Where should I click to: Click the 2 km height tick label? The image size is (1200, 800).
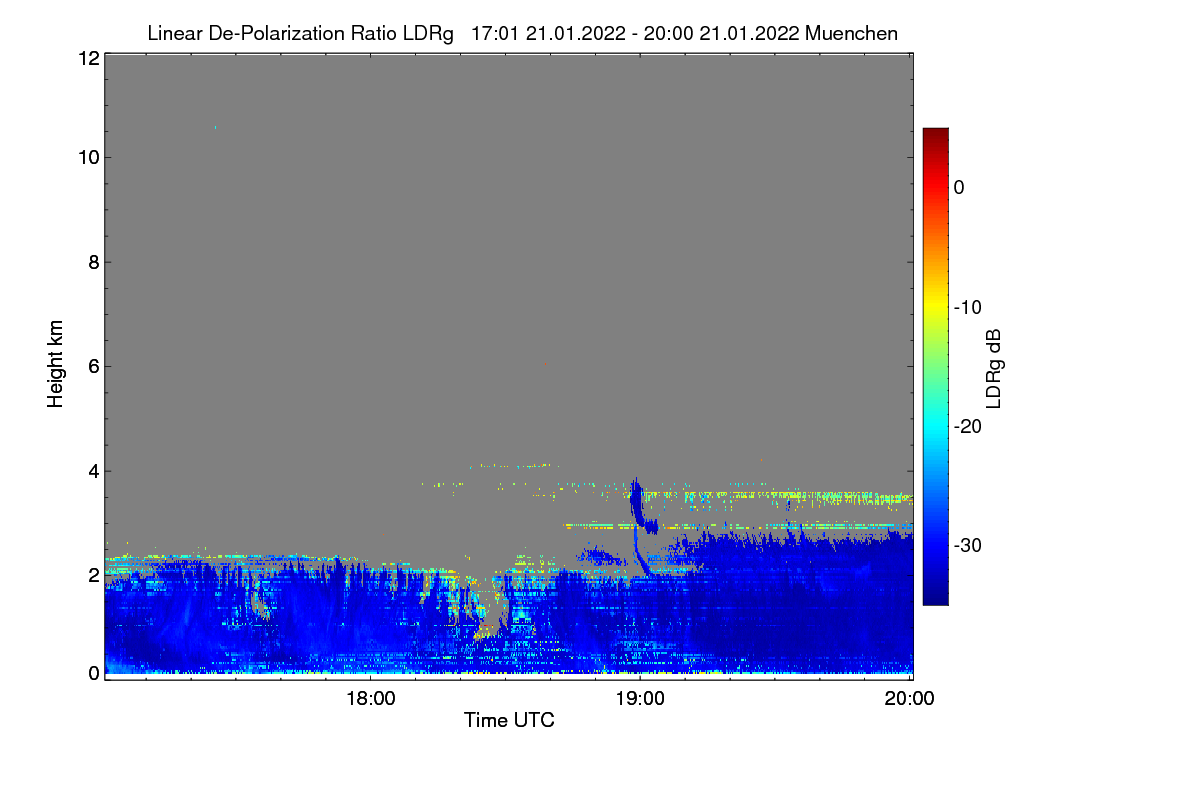93,575
